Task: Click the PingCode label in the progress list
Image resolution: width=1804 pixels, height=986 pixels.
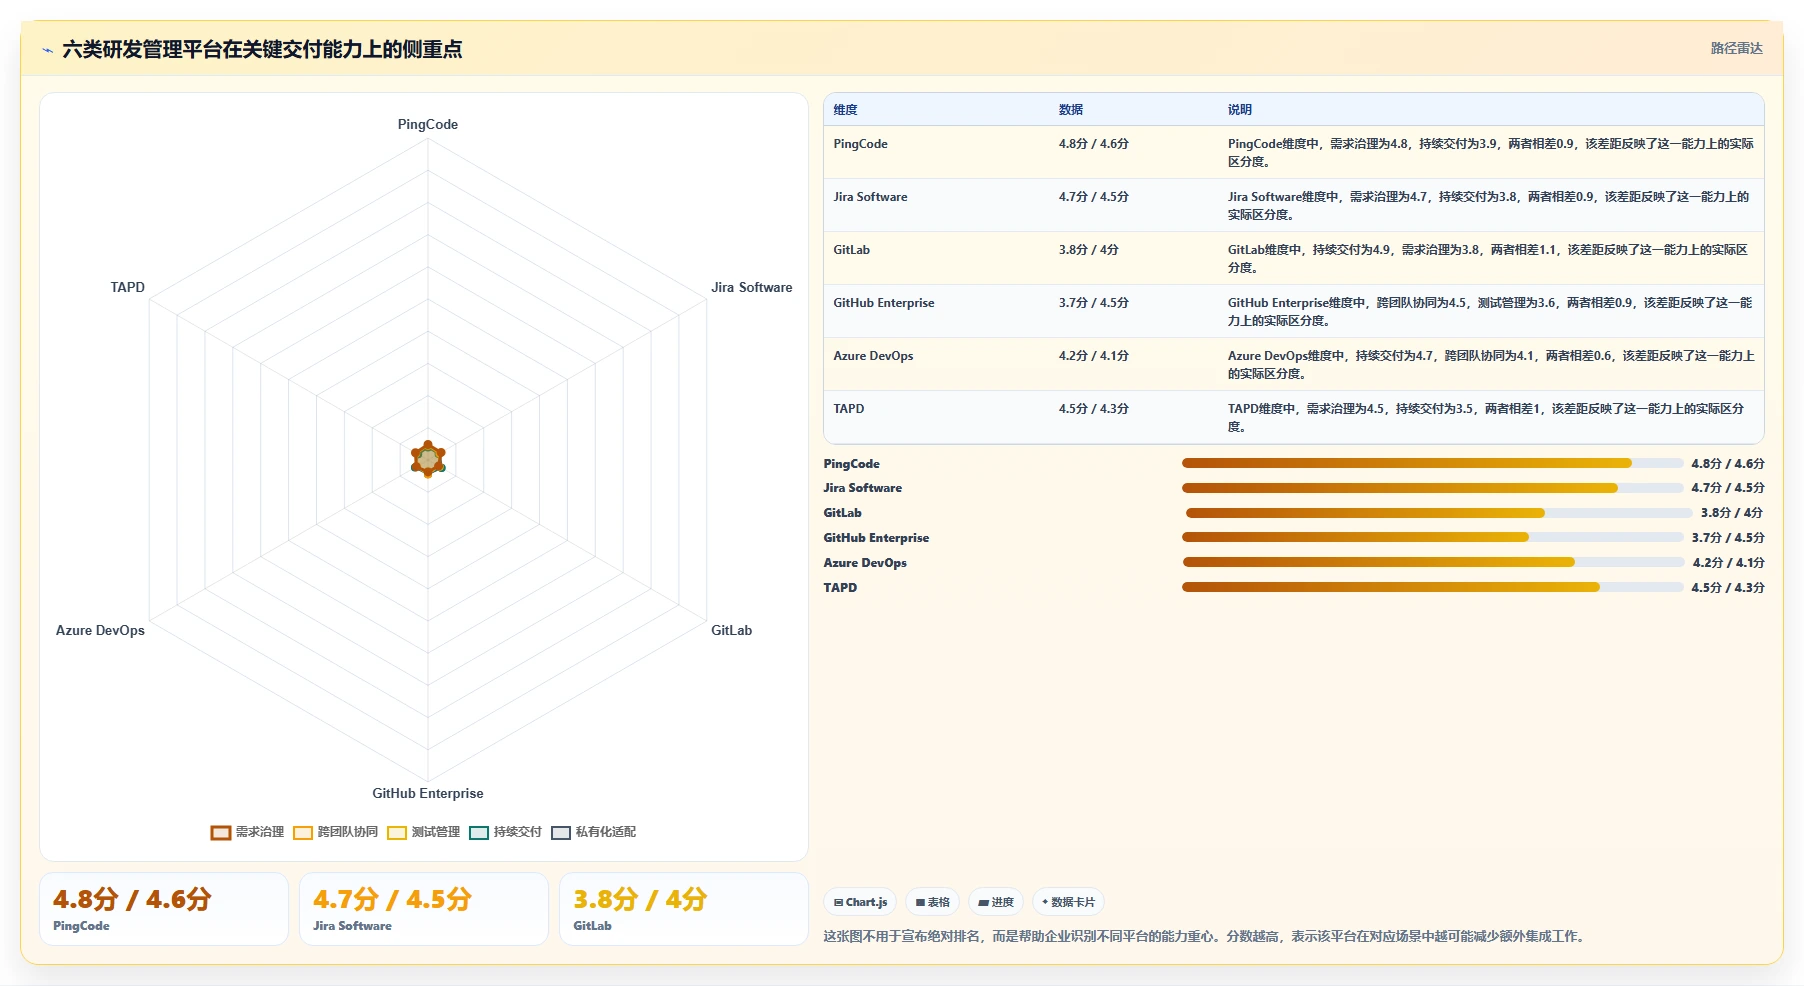Action: coord(851,464)
